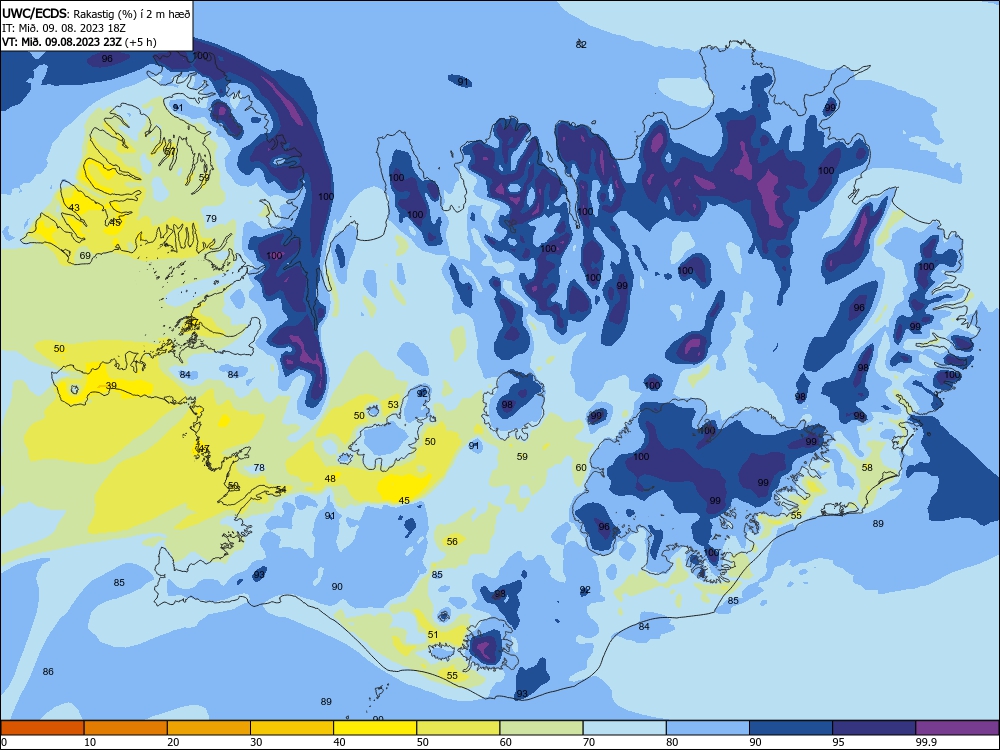Choose the 70–80 pale blue legend swatch
Screen dimensions: 1000x750
[624, 728]
